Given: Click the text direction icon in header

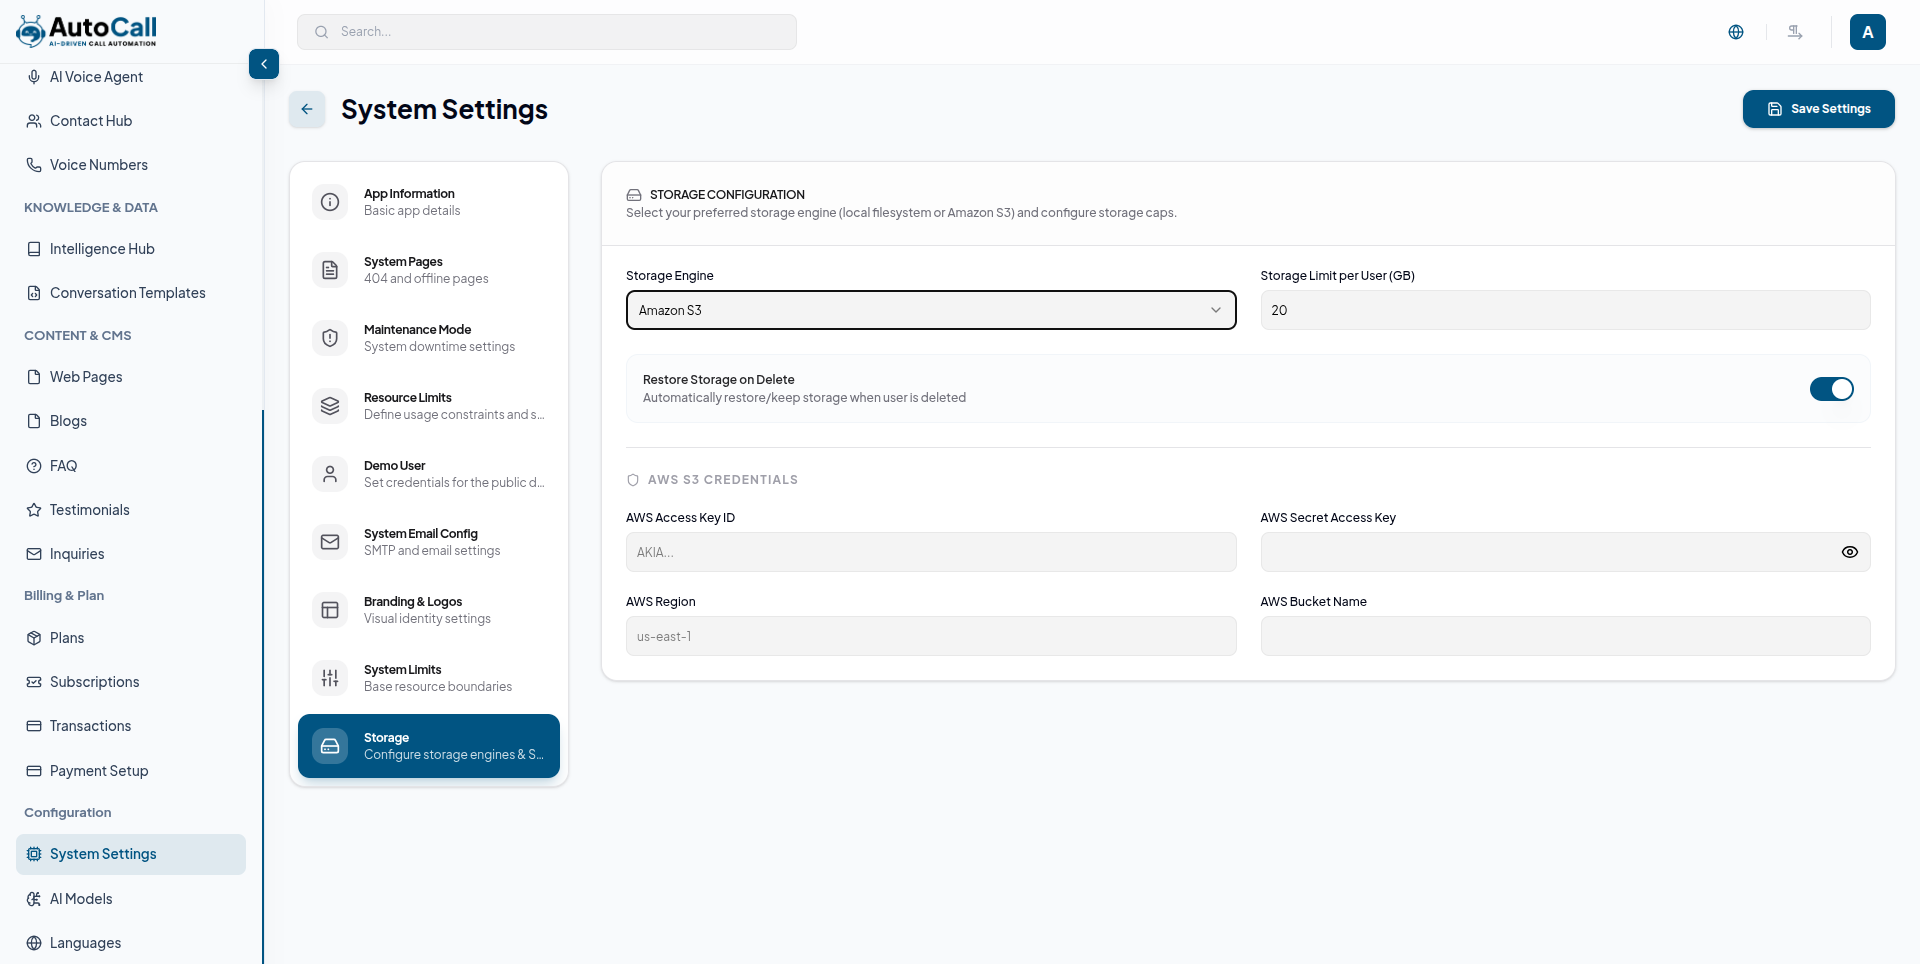Looking at the screenshot, I should (1795, 32).
